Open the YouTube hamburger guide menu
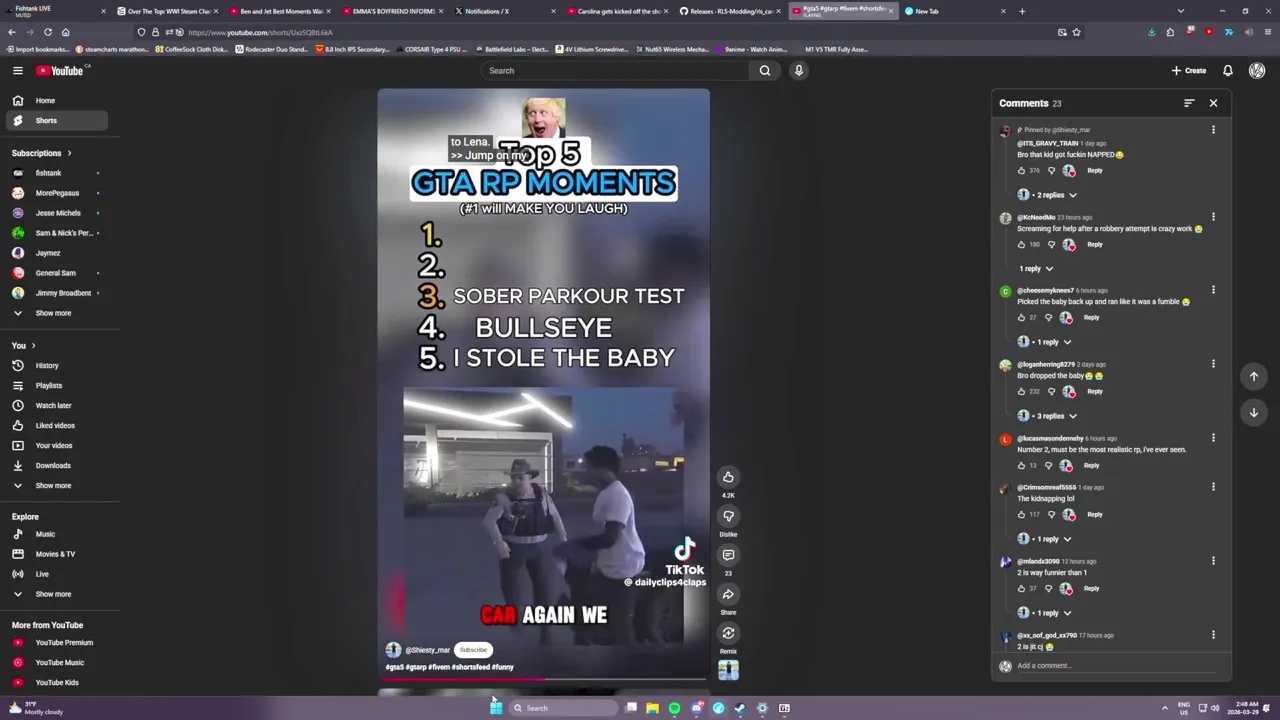The height and width of the screenshot is (720, 1280). tap(17, 70)
